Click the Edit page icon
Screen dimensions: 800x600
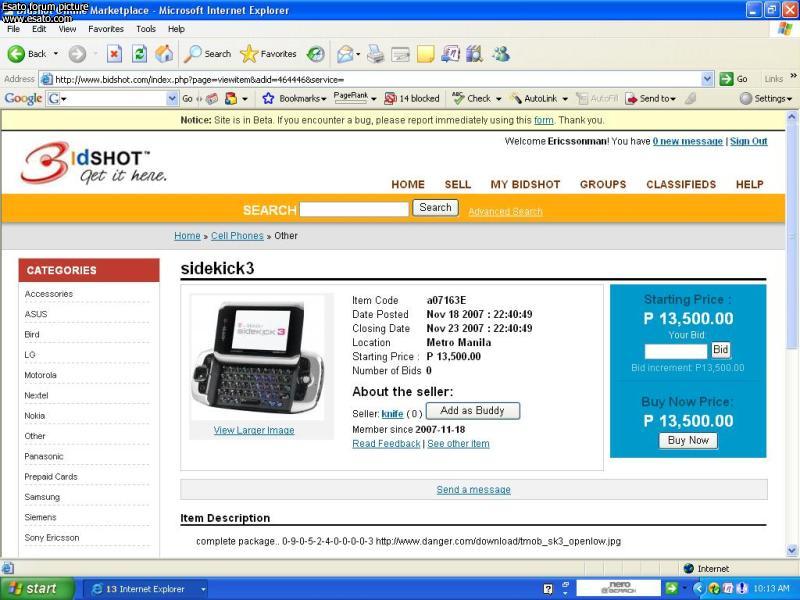coord(401,54)
